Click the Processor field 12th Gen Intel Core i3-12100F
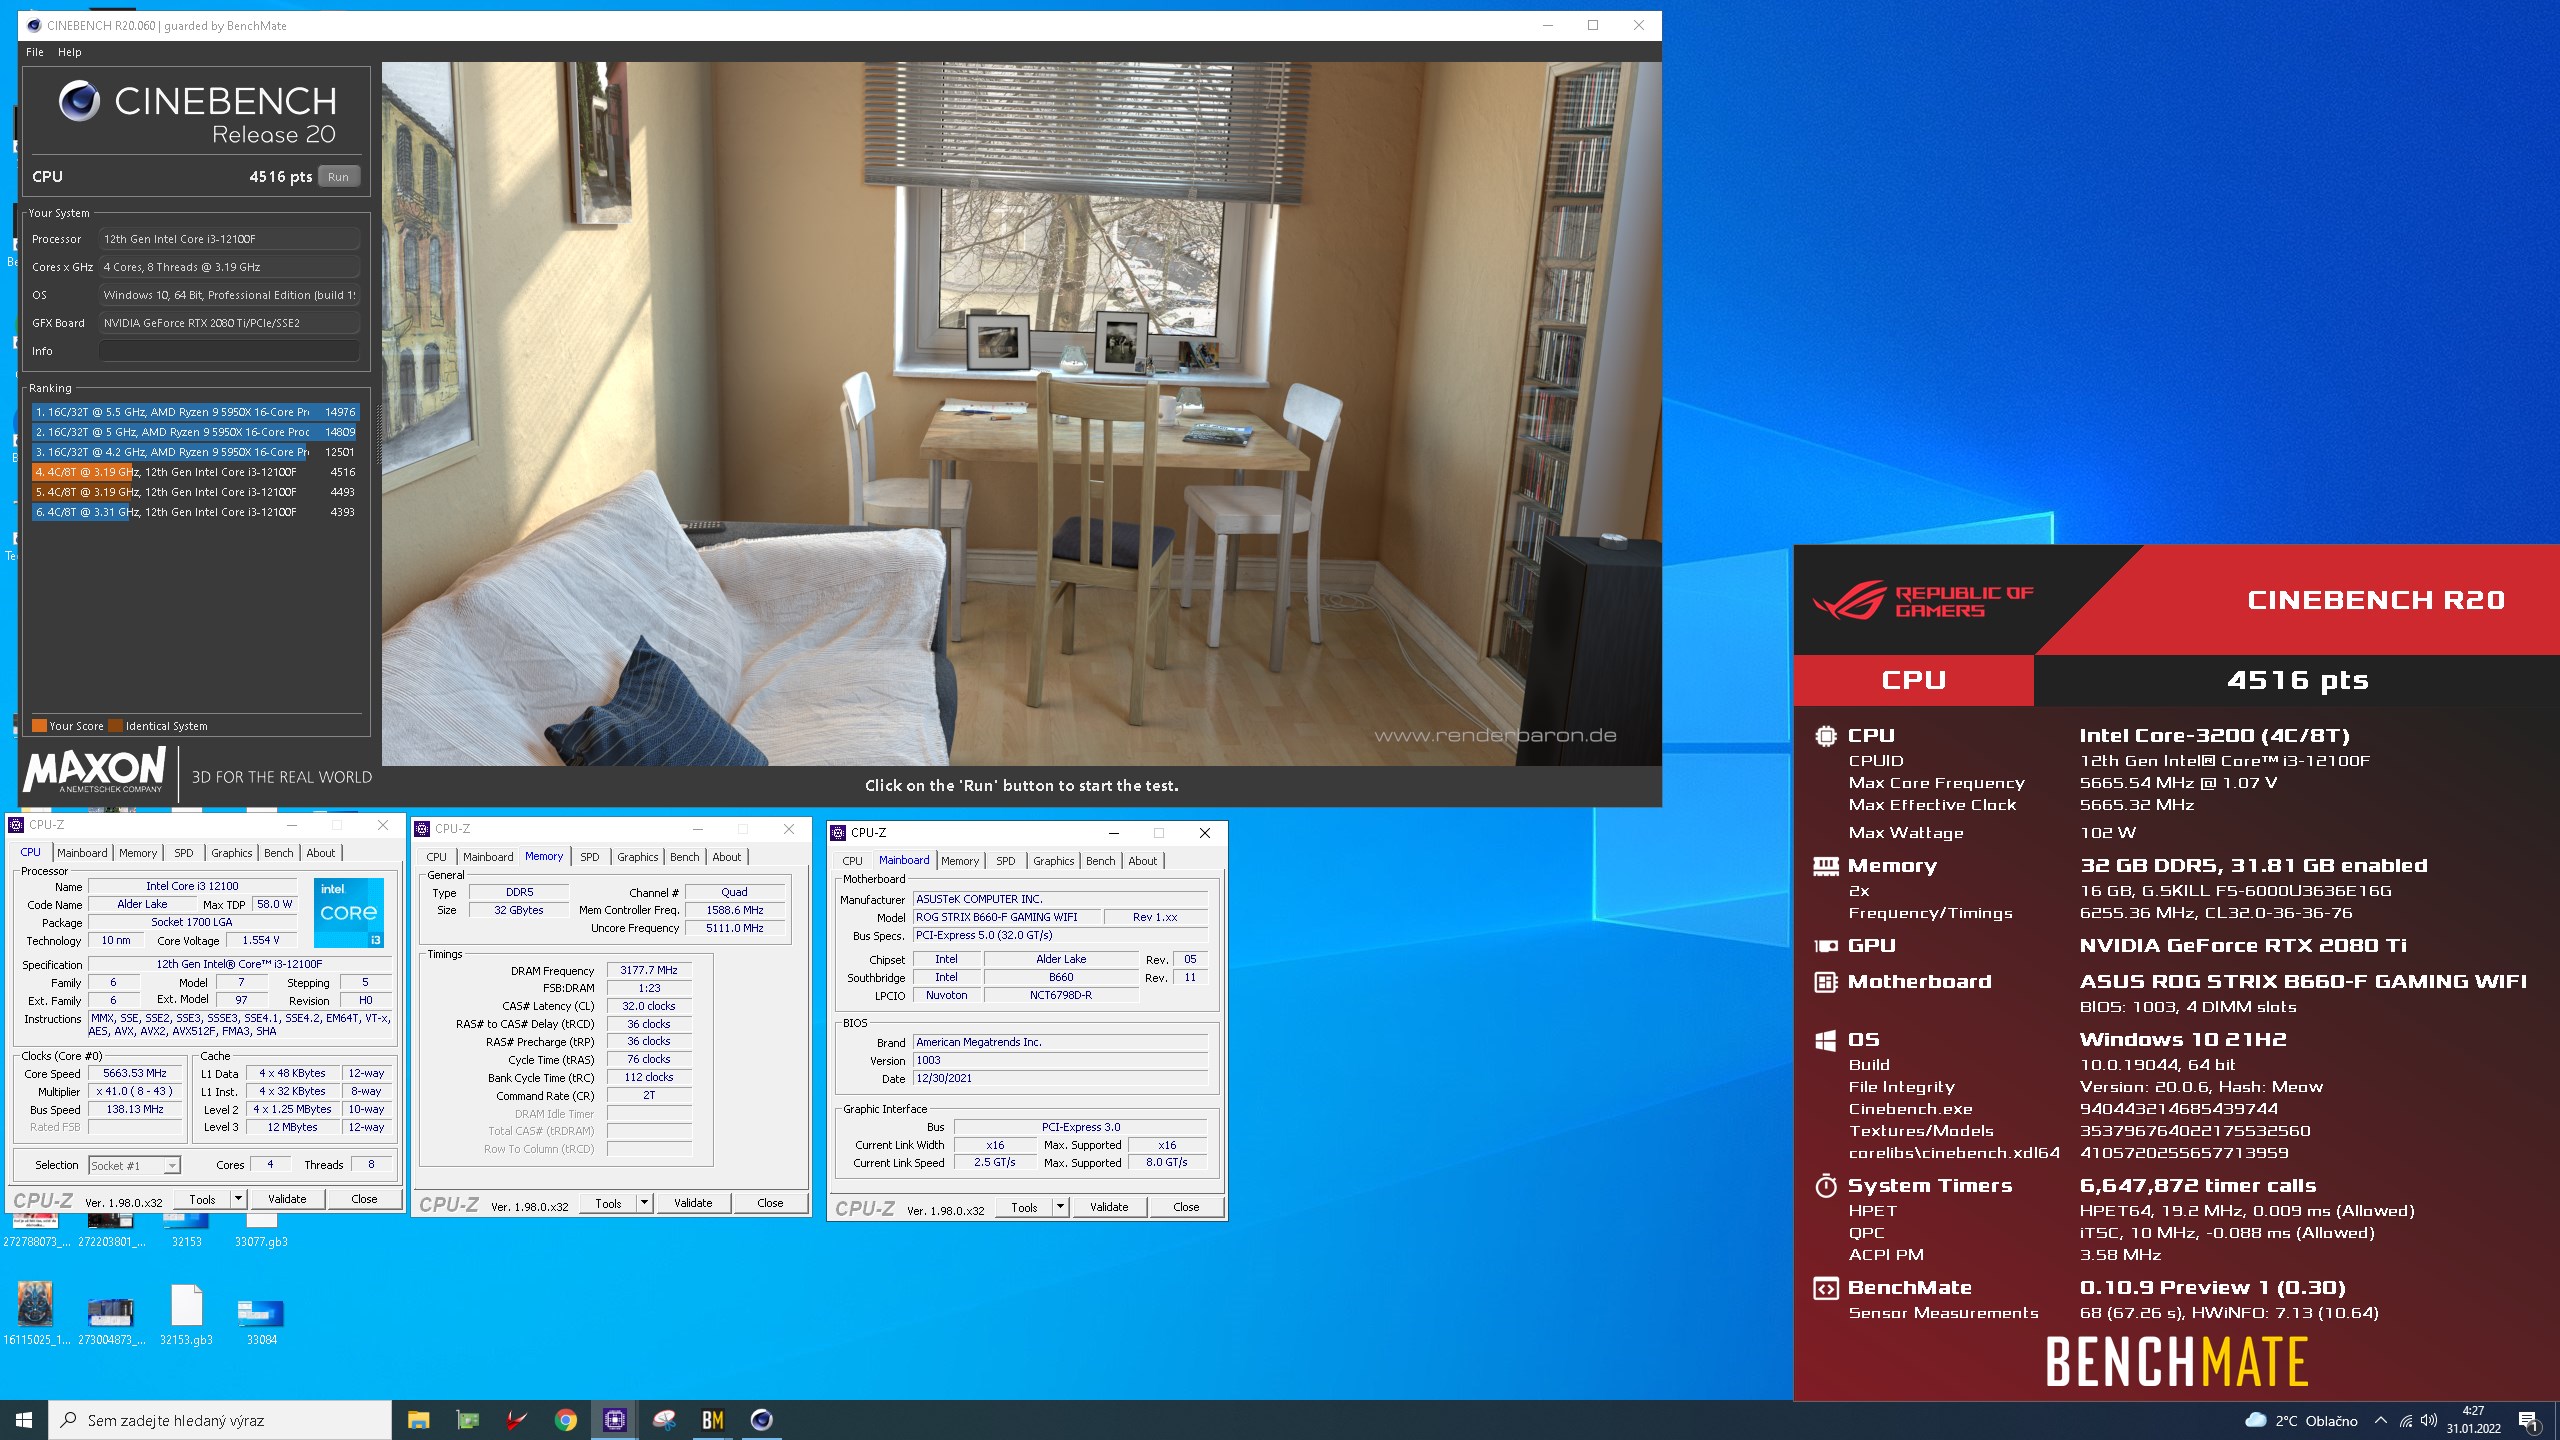Viewport: 2560px width, 1440px height. click(x=229, y=239)
